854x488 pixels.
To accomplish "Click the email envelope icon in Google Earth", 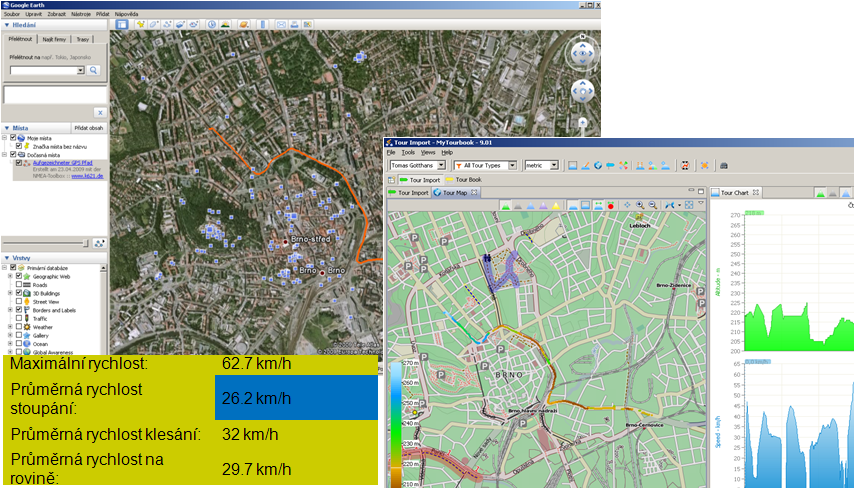I will [281, 25].
